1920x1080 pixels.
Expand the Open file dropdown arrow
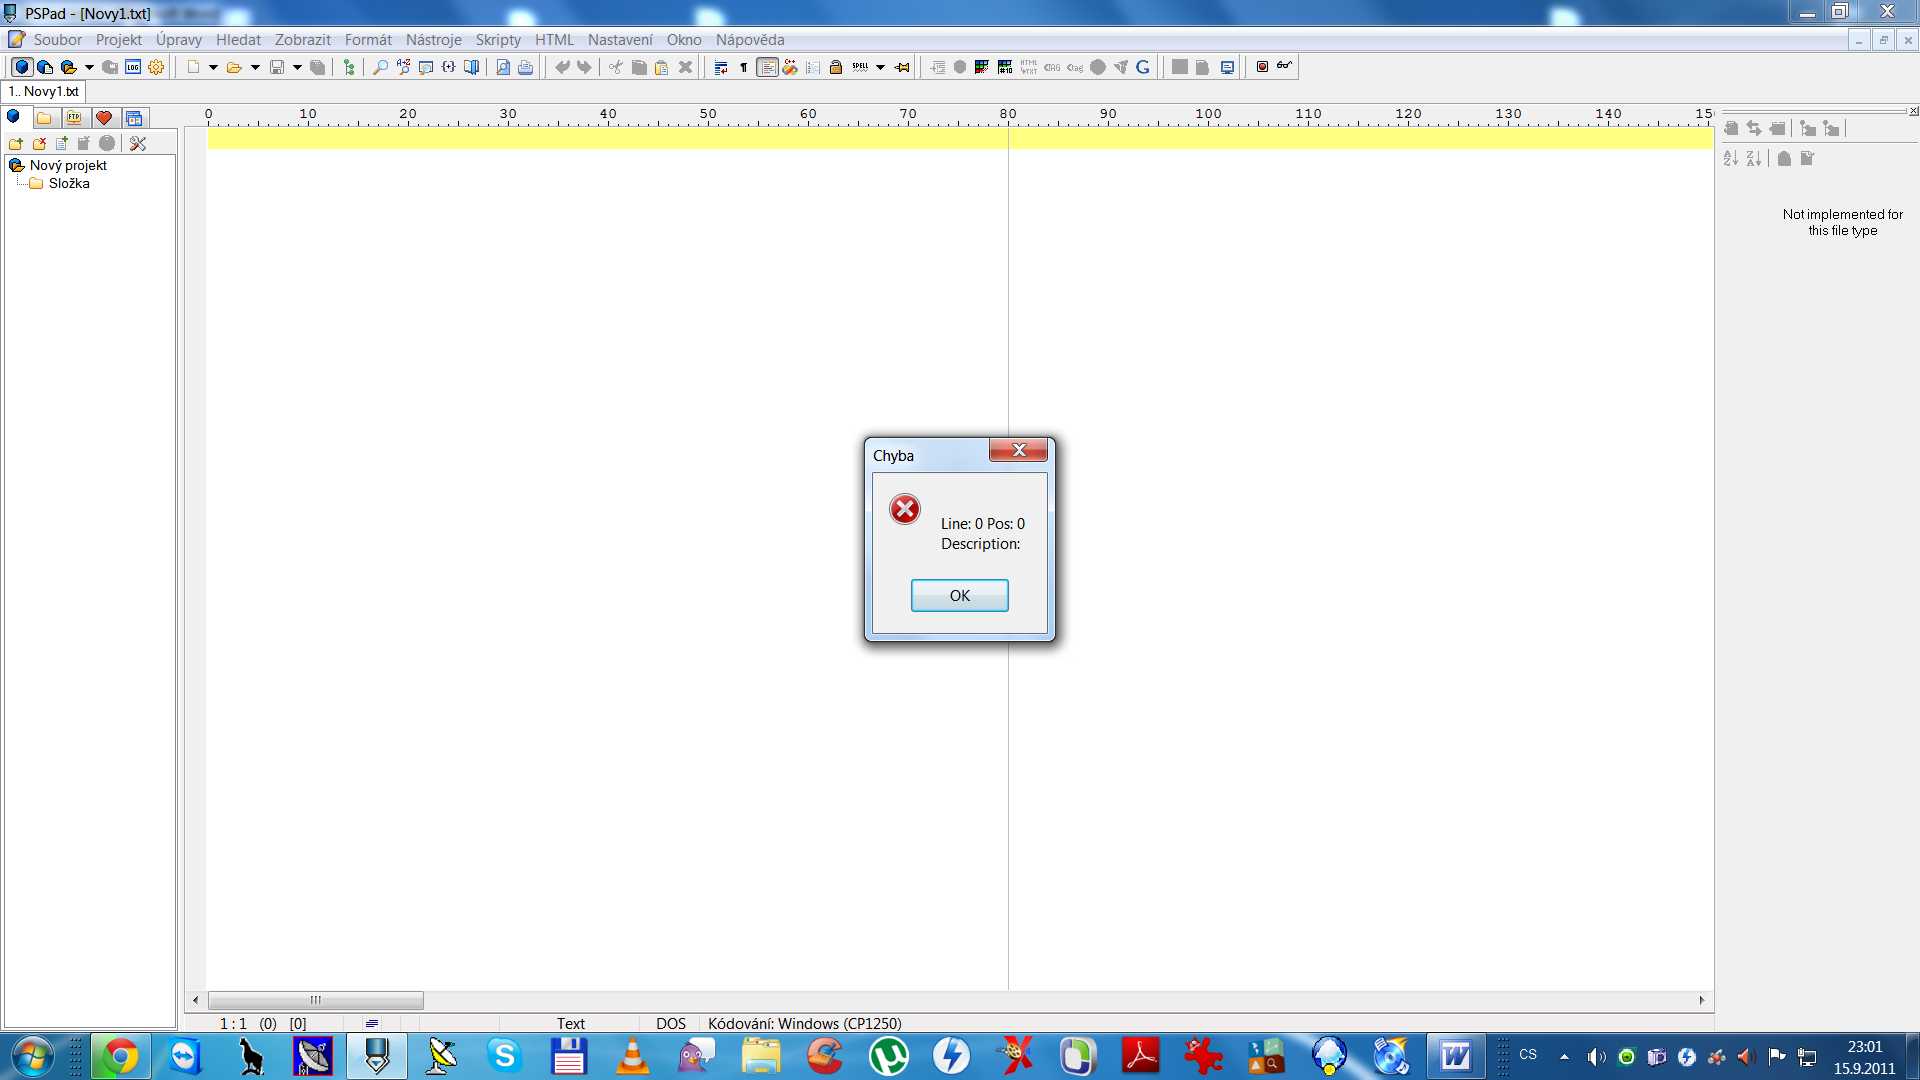255,67
